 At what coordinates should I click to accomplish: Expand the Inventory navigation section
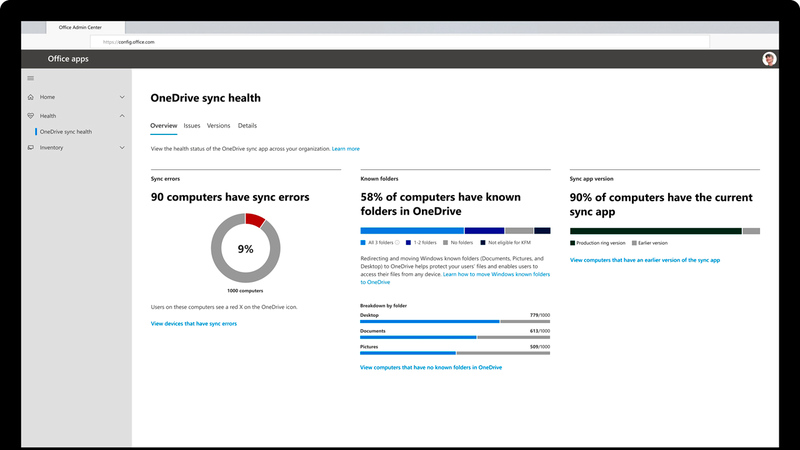(122, 148)
